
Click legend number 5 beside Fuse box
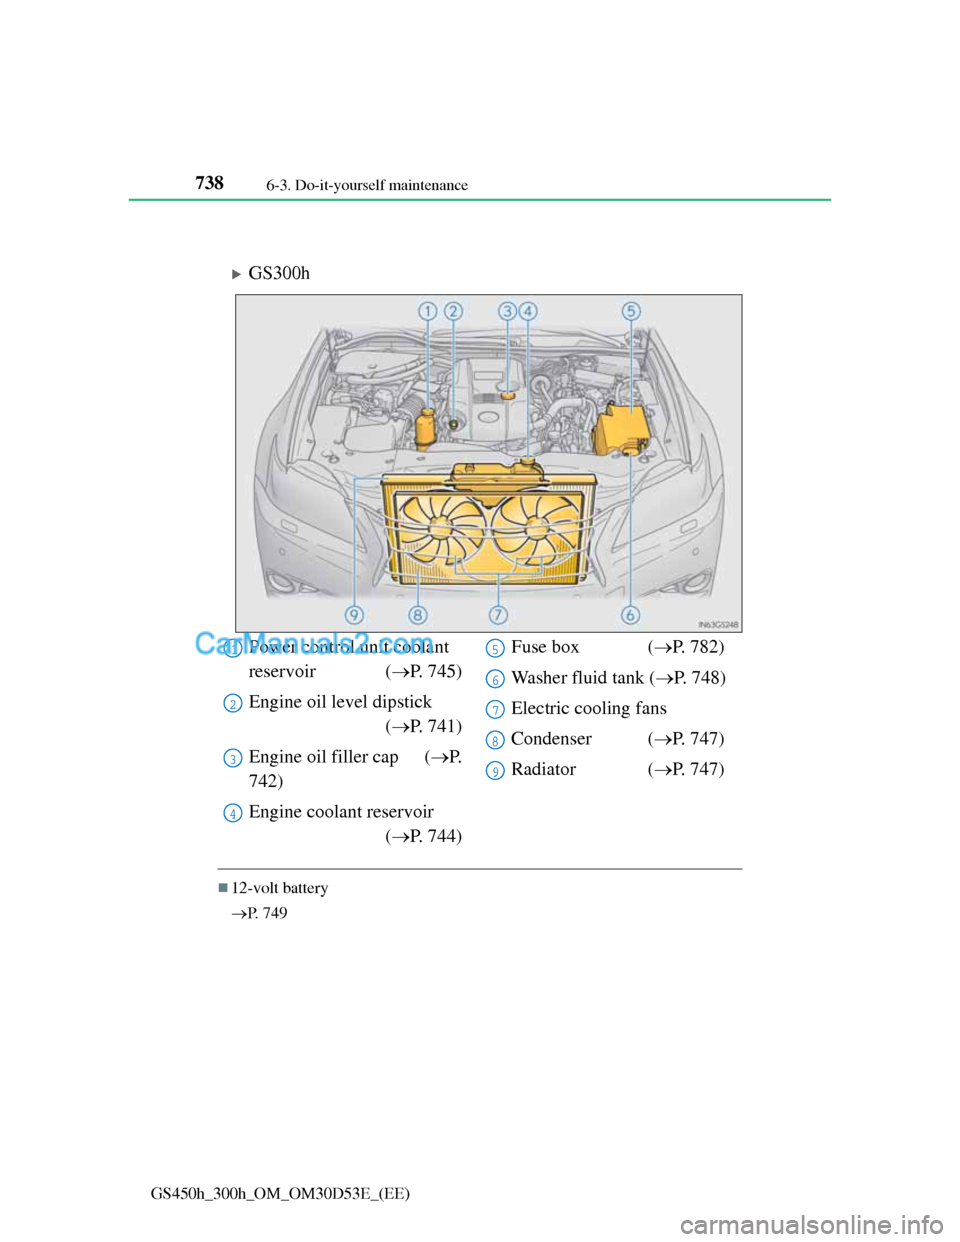pos(495,649)
